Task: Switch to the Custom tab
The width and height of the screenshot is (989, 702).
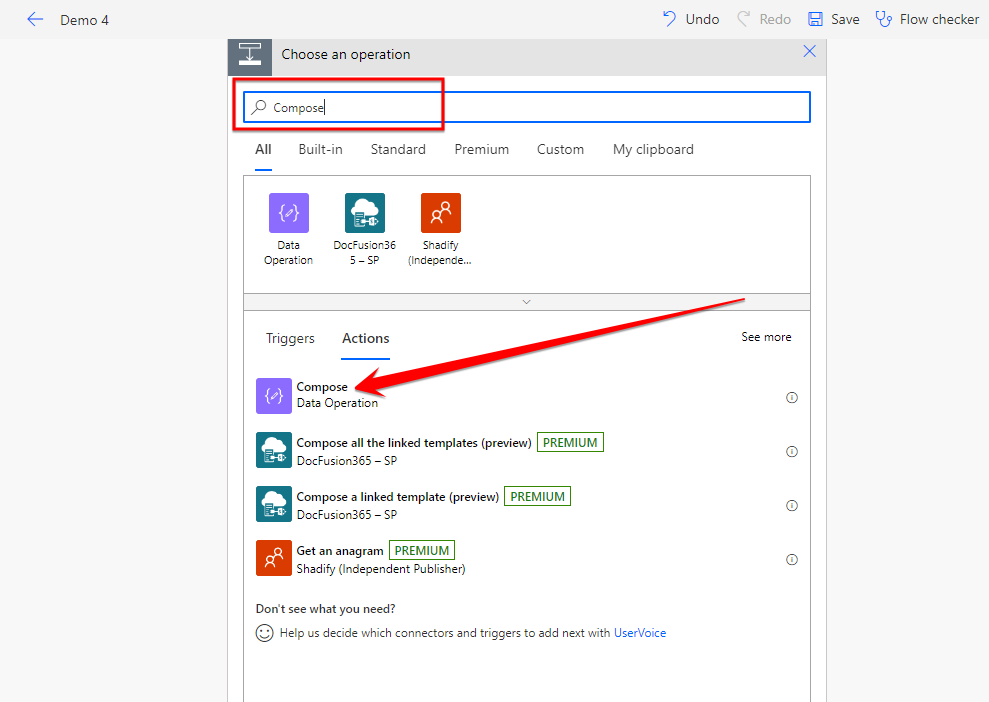Action: [560, 149]
